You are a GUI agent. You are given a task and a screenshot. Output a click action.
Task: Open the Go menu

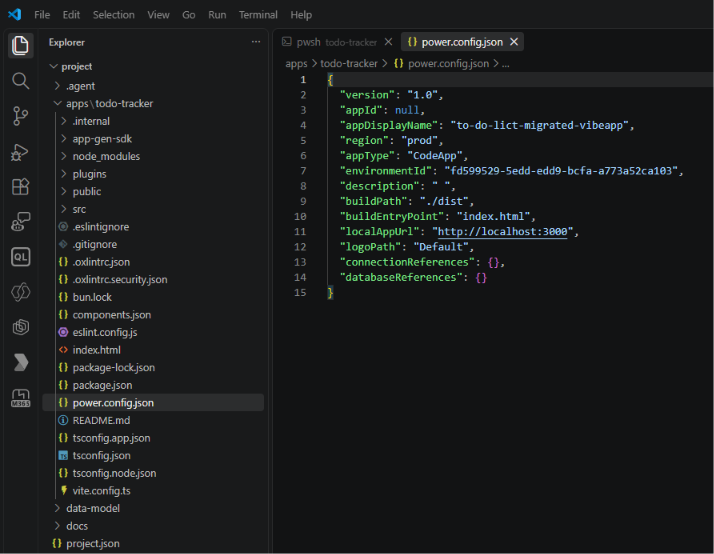(189, 15)
